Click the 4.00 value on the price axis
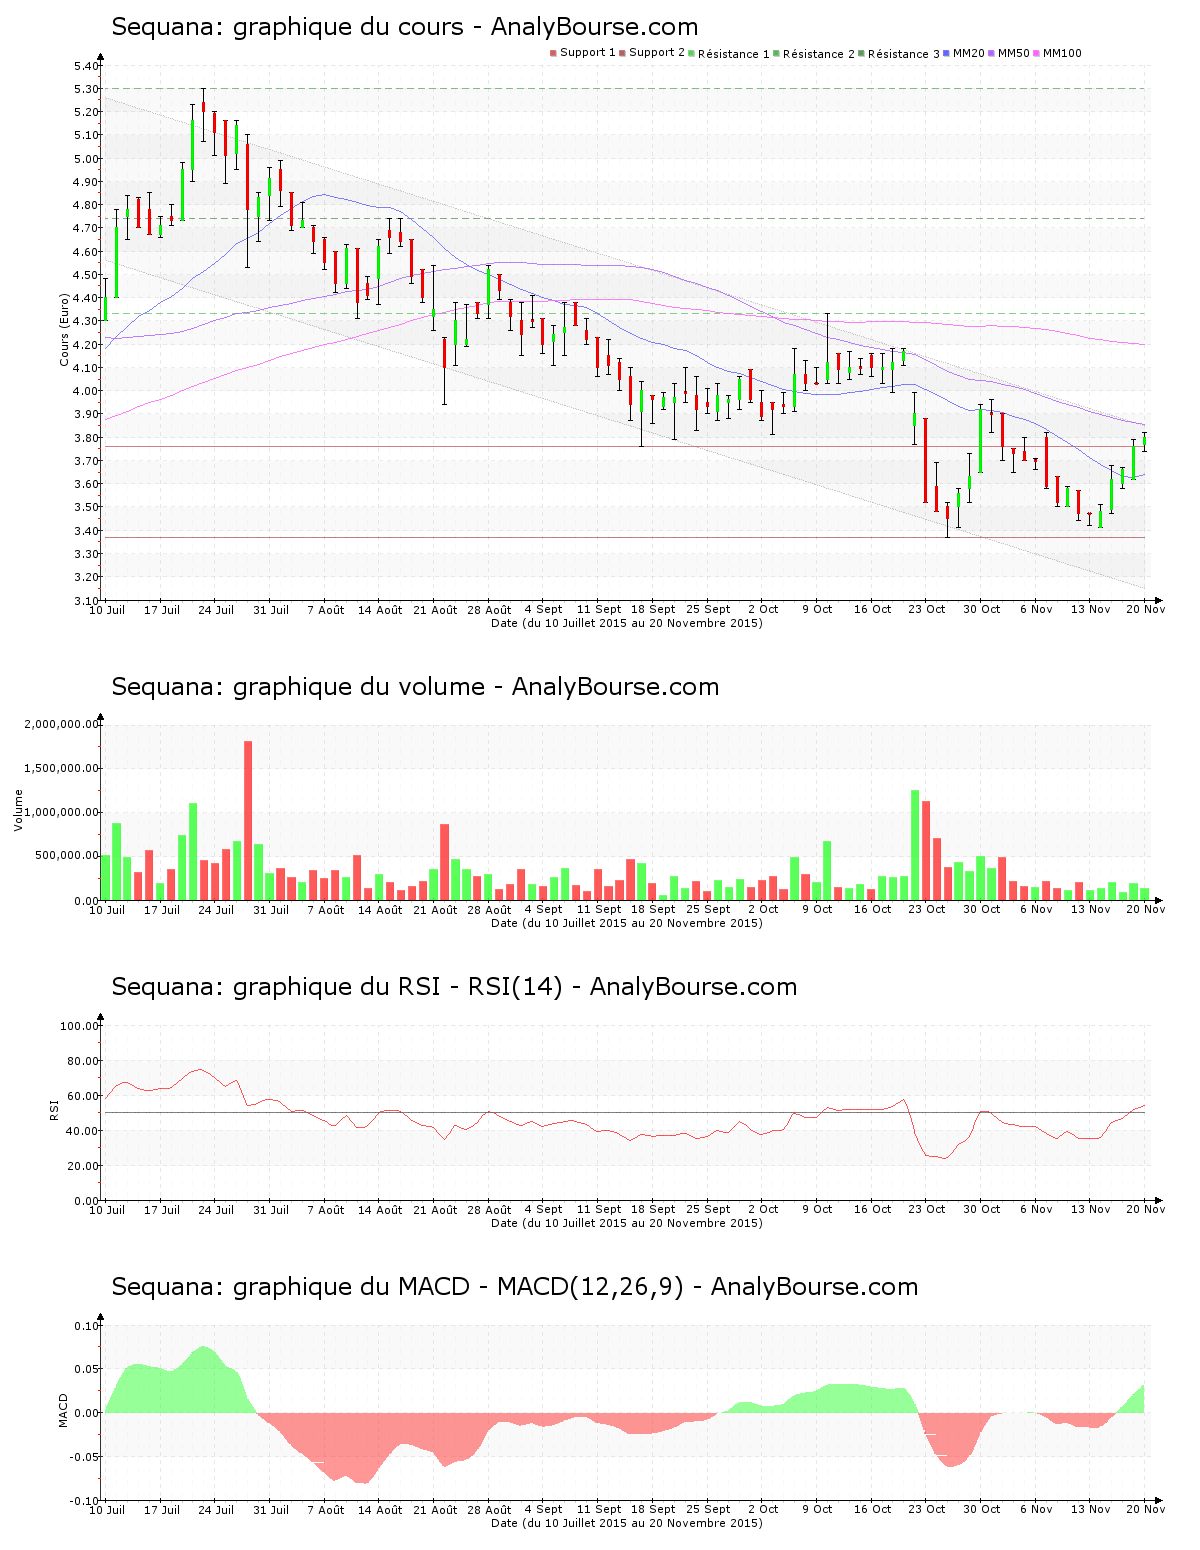The width and height of the screenshot is (1200, 1550). tap(86, 391)
